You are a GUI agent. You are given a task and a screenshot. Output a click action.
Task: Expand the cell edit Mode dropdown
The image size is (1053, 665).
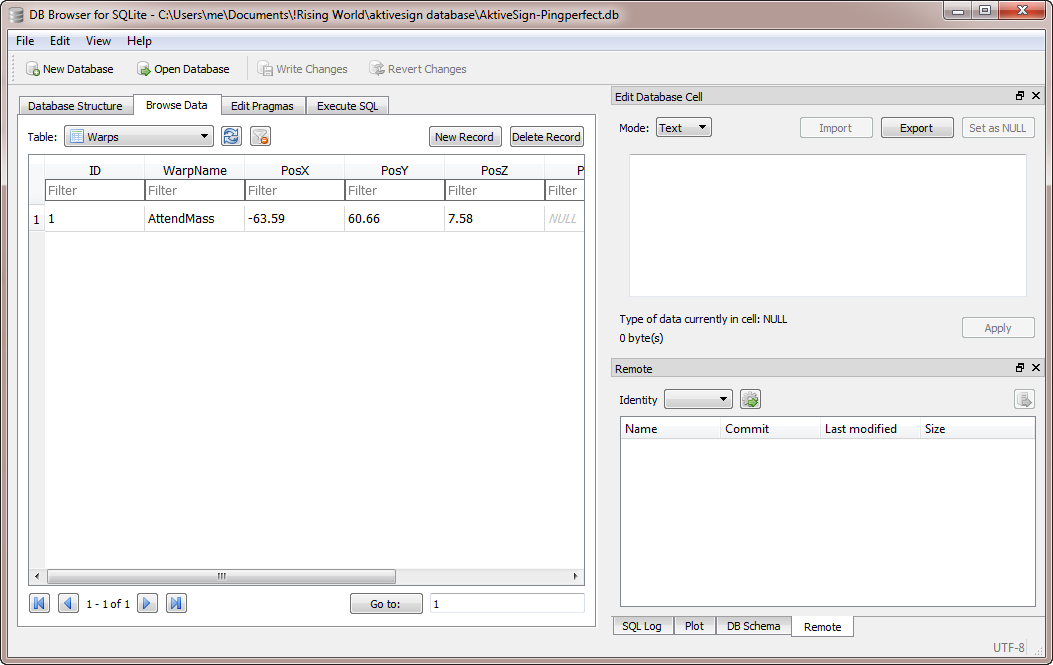point(684,128)
